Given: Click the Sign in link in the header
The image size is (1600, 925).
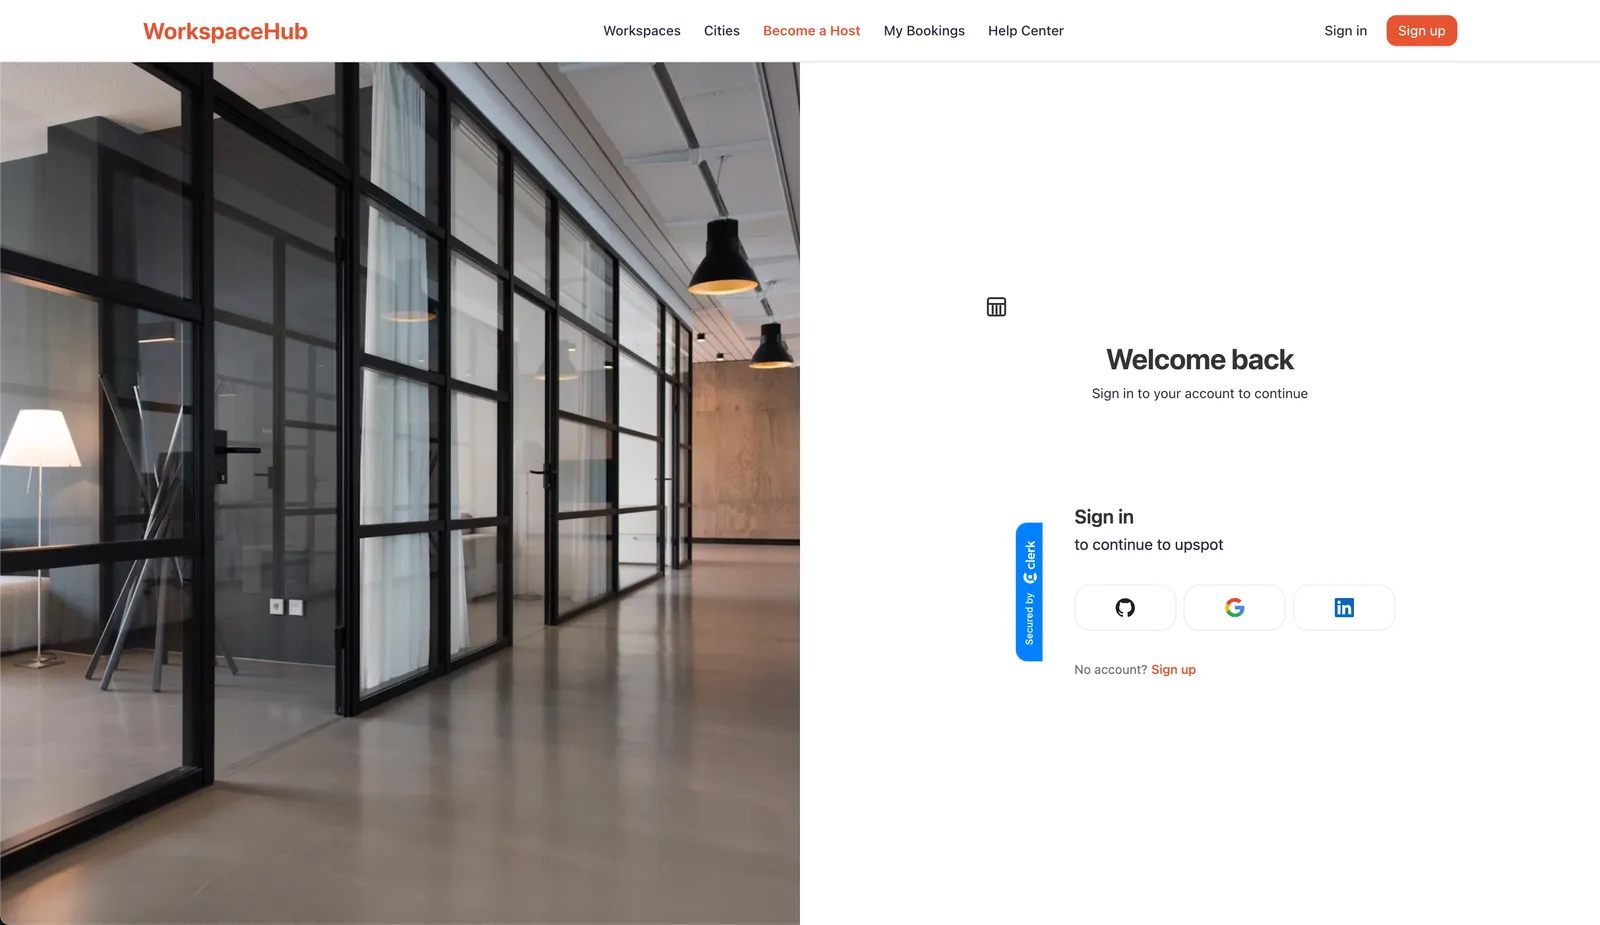Looking at the screenshot, I should click(x=1345, y=31).
